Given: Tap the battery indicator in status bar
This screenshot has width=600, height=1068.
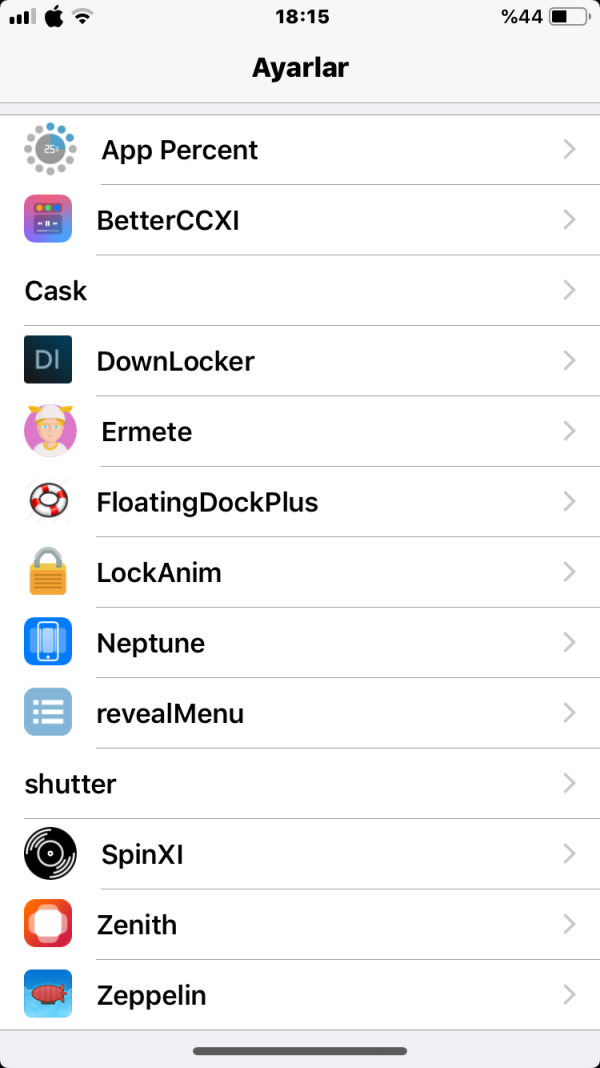Looking at the screenshot, I should click(x=570, y=17).
